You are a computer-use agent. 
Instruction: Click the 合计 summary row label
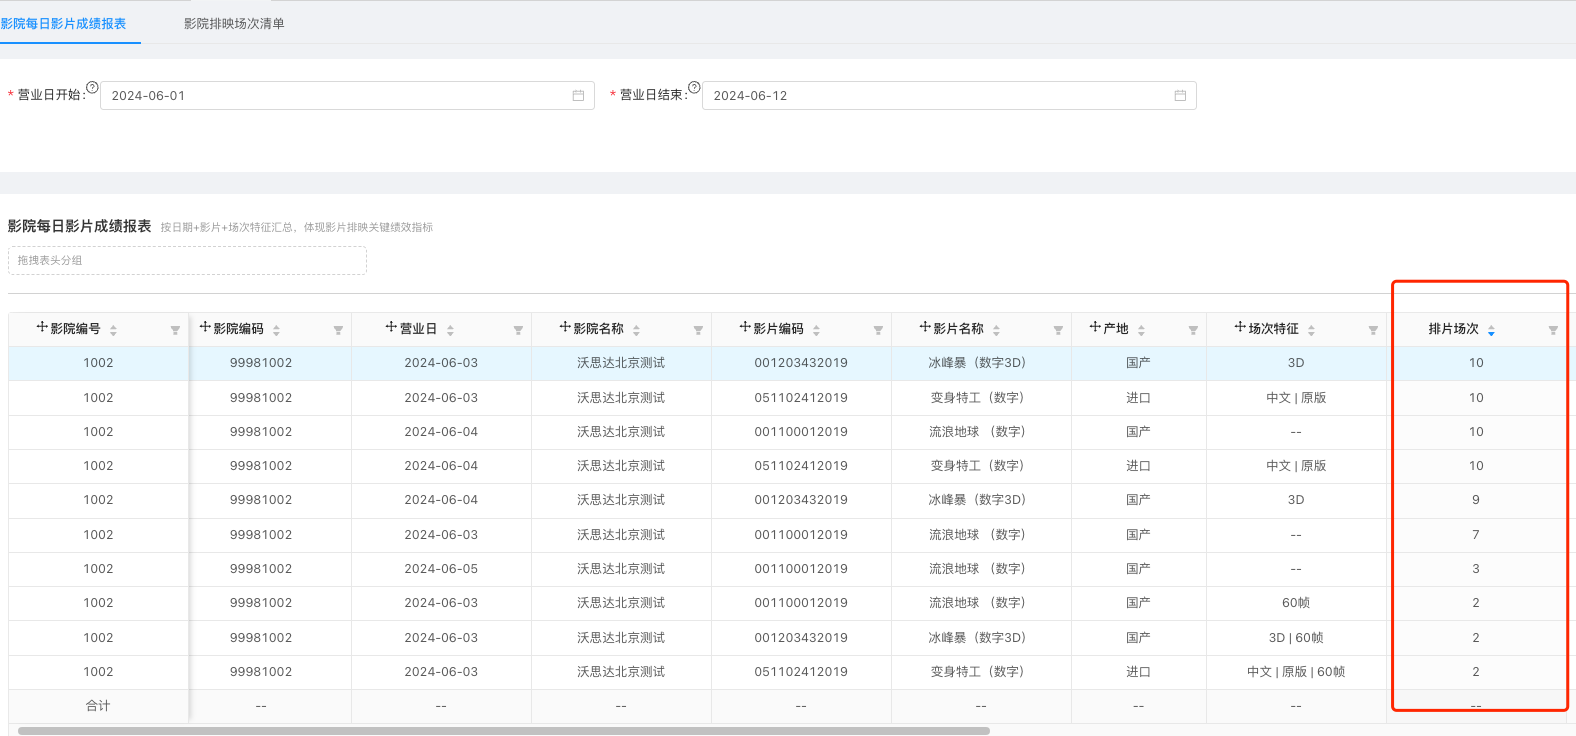pyautogui.click(x=98, y=706)
